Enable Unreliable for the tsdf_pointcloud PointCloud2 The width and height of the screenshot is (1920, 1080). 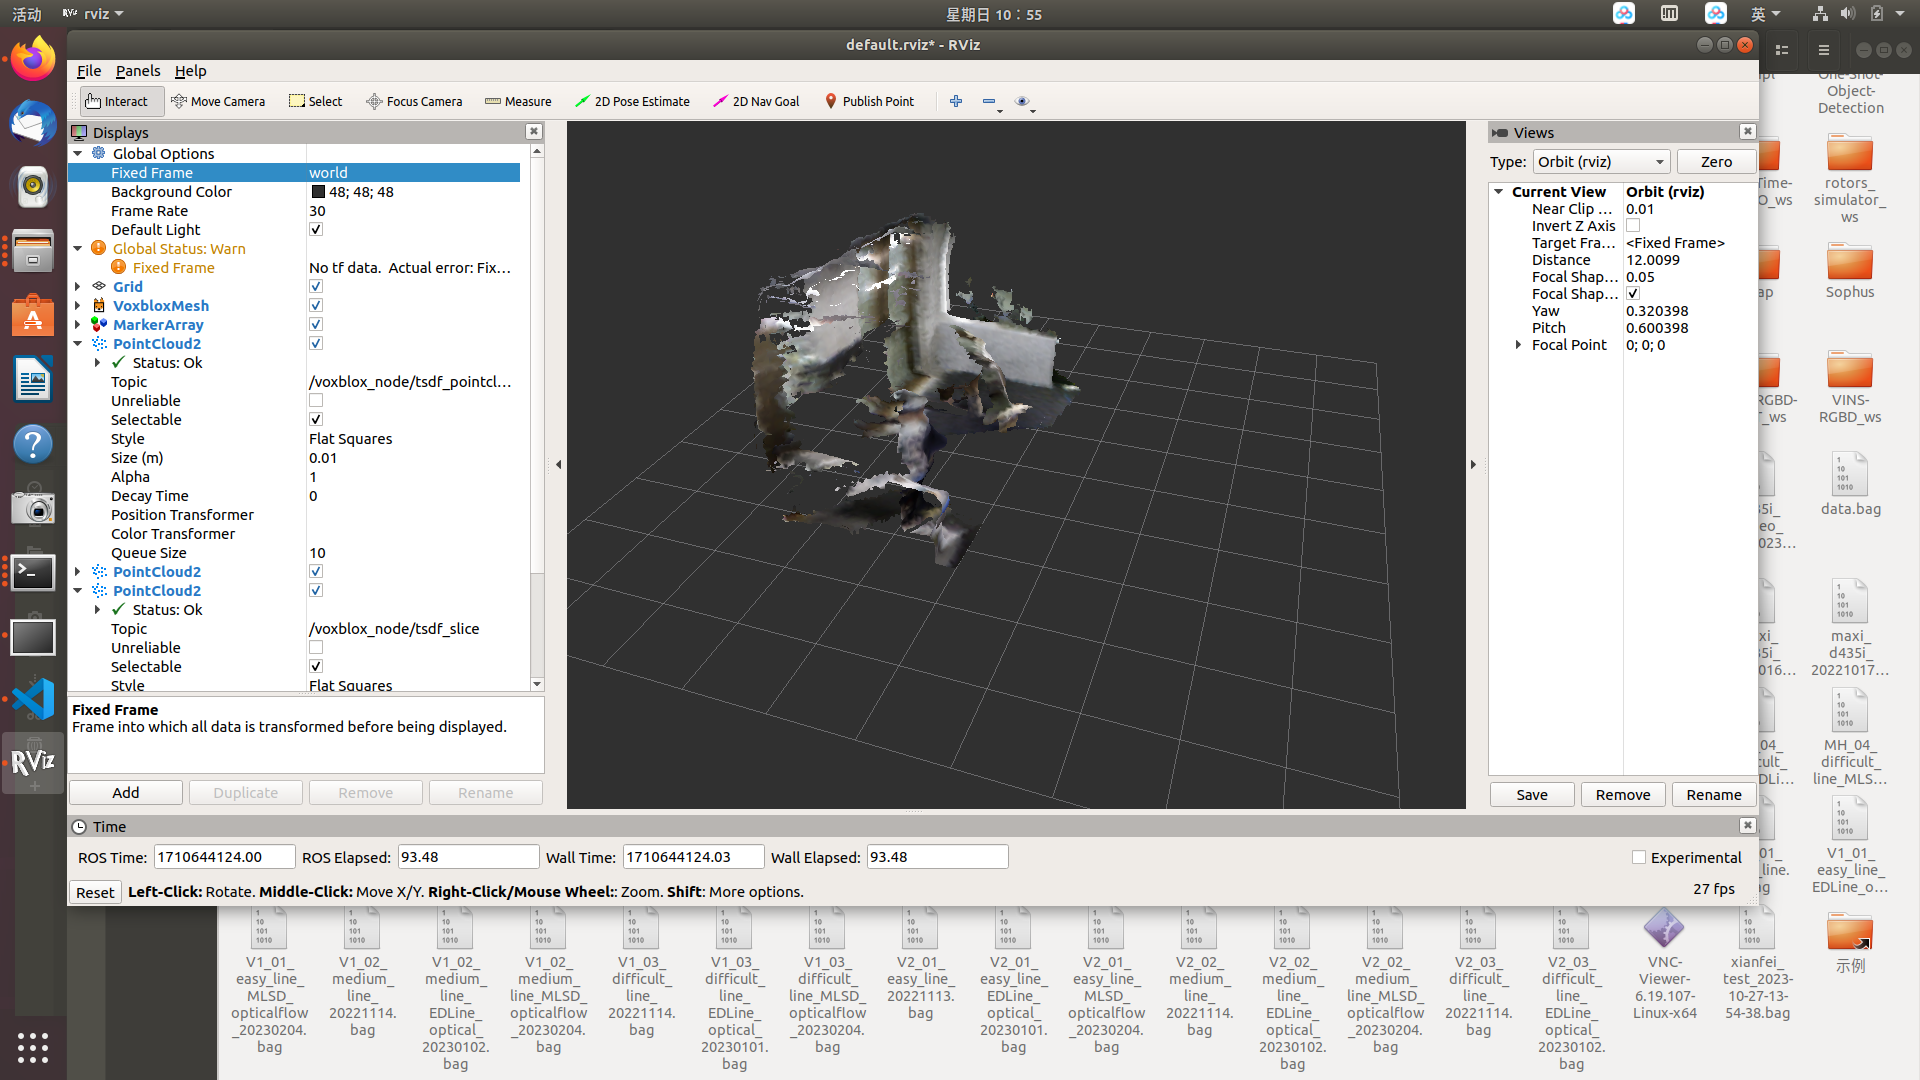[316, 400]
